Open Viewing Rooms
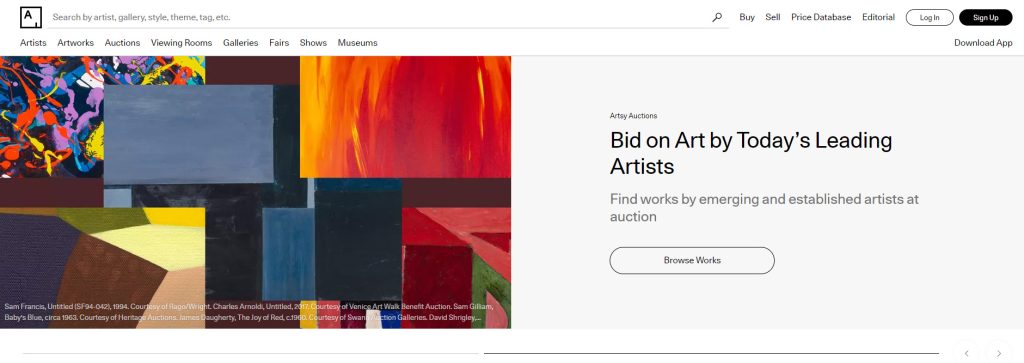This screenshot has height=363, width=1024. point(182,43)
